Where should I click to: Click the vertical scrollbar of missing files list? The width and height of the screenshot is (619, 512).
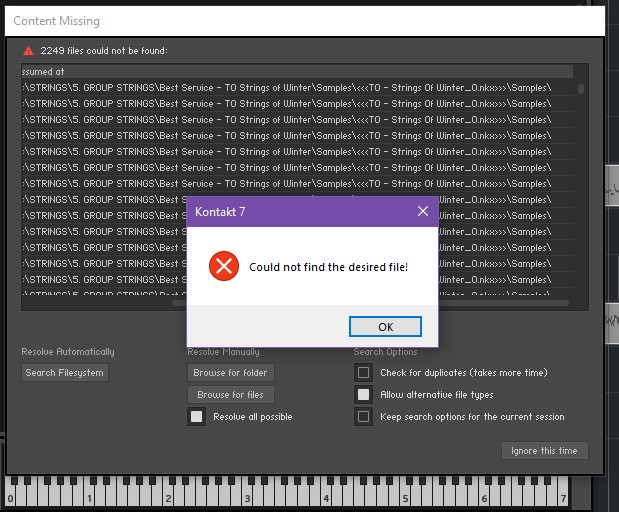click(581, 88)
